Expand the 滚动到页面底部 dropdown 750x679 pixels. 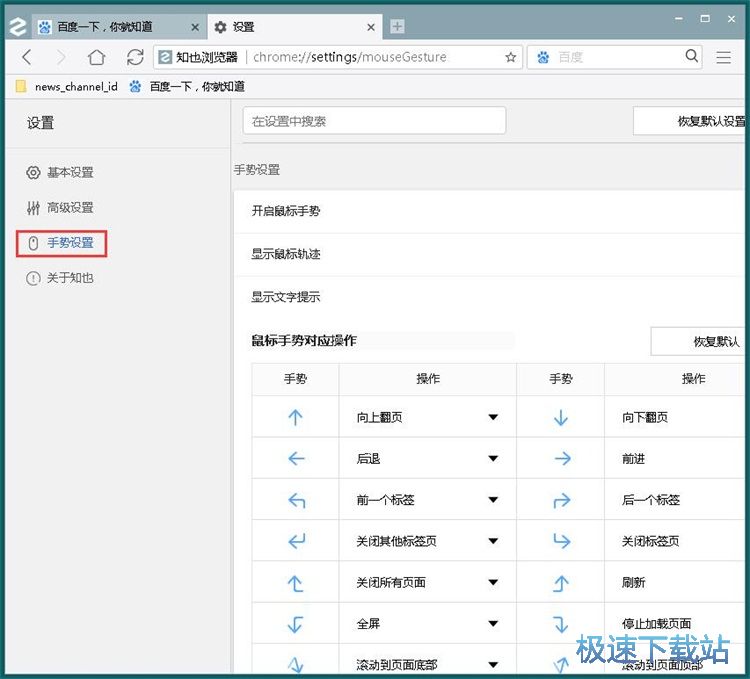point(493,665)
